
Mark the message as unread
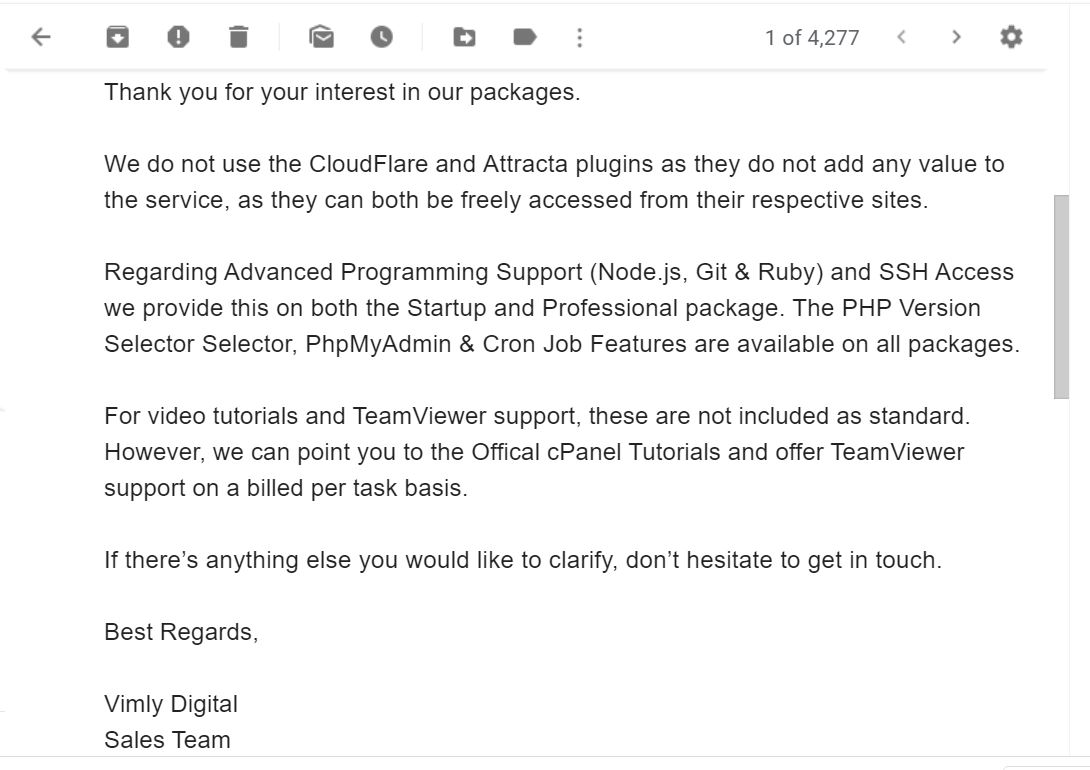pyautogui.click(x=321, y=37)
